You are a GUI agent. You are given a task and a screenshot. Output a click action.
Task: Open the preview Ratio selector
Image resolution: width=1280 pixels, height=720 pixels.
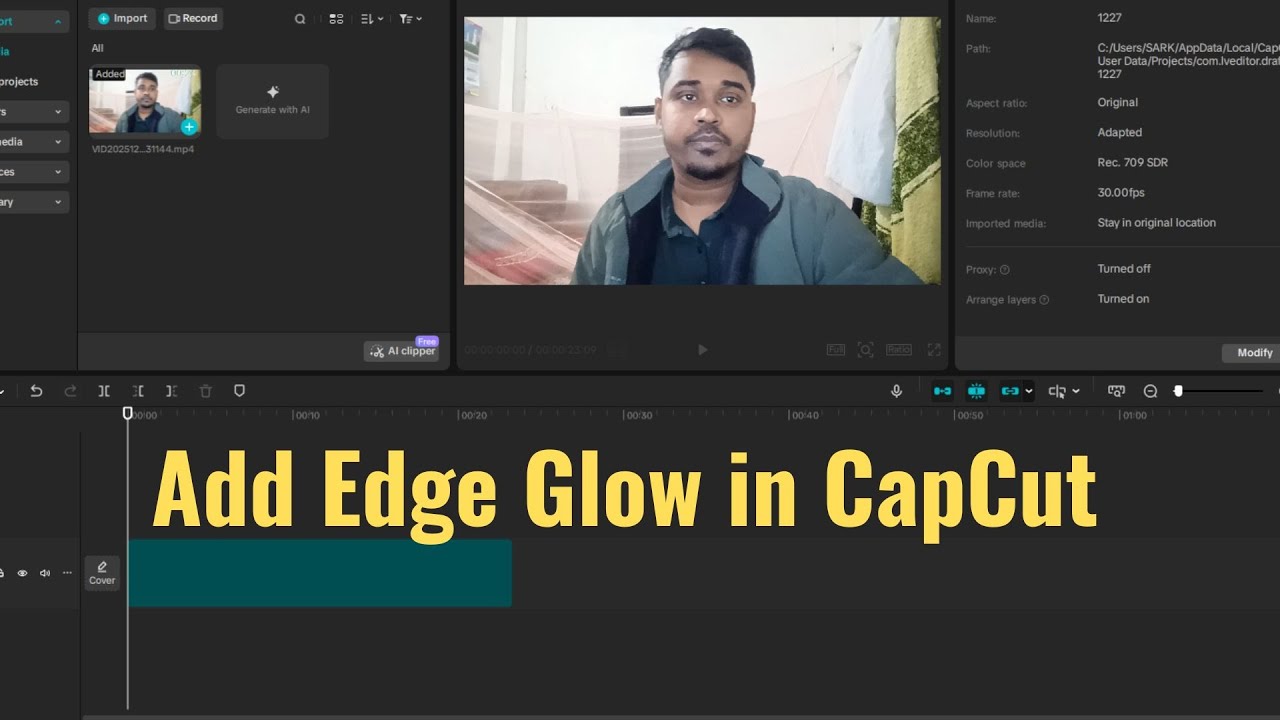899,350
